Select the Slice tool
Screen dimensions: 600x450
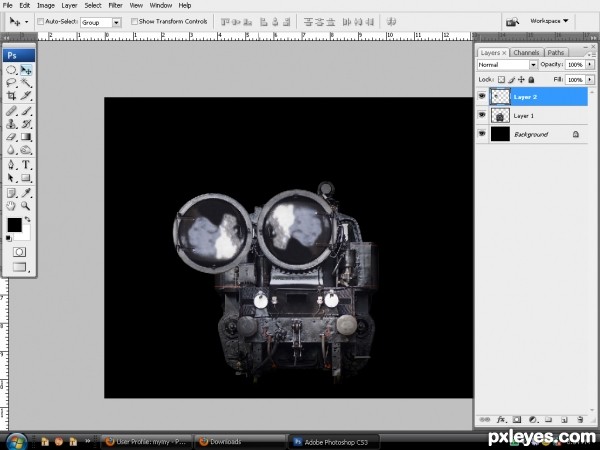pyautogui.click(x=26, y=95)
